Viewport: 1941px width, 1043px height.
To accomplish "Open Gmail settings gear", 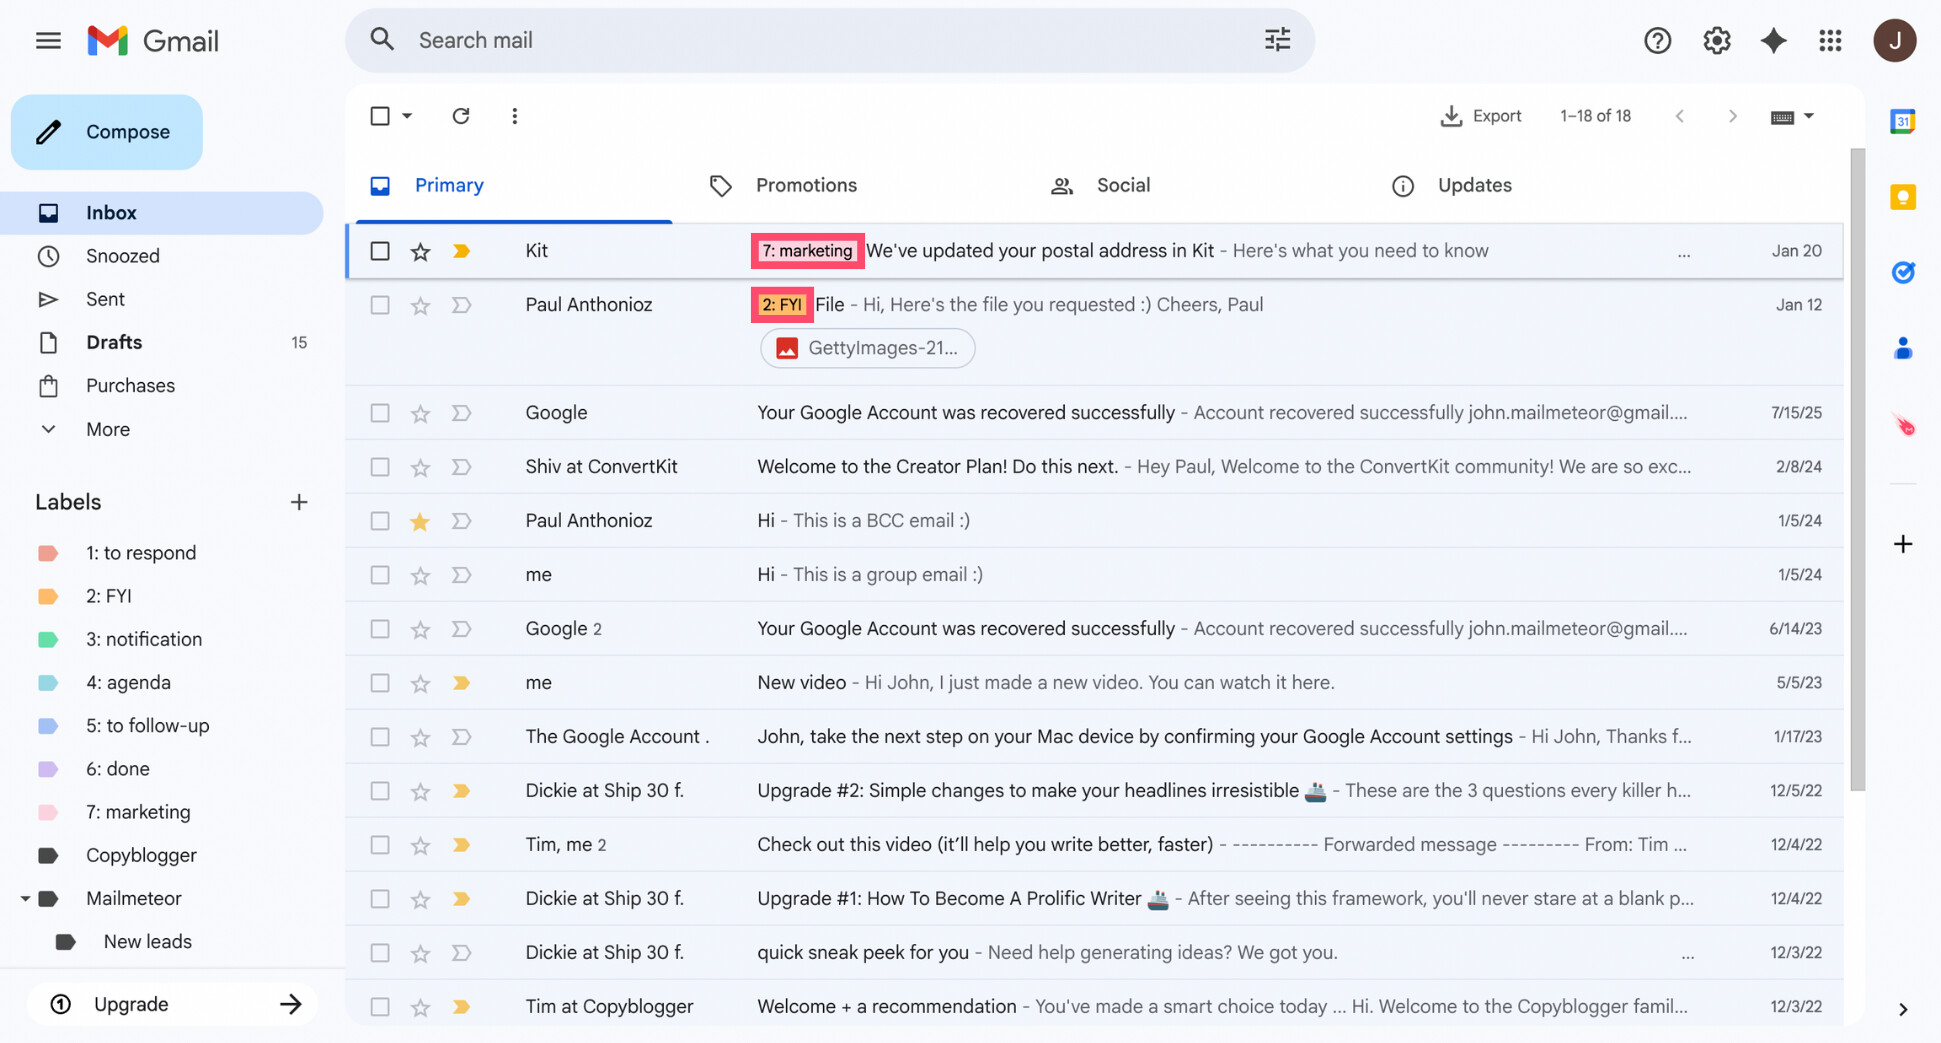I will (x=1716, y=40).
